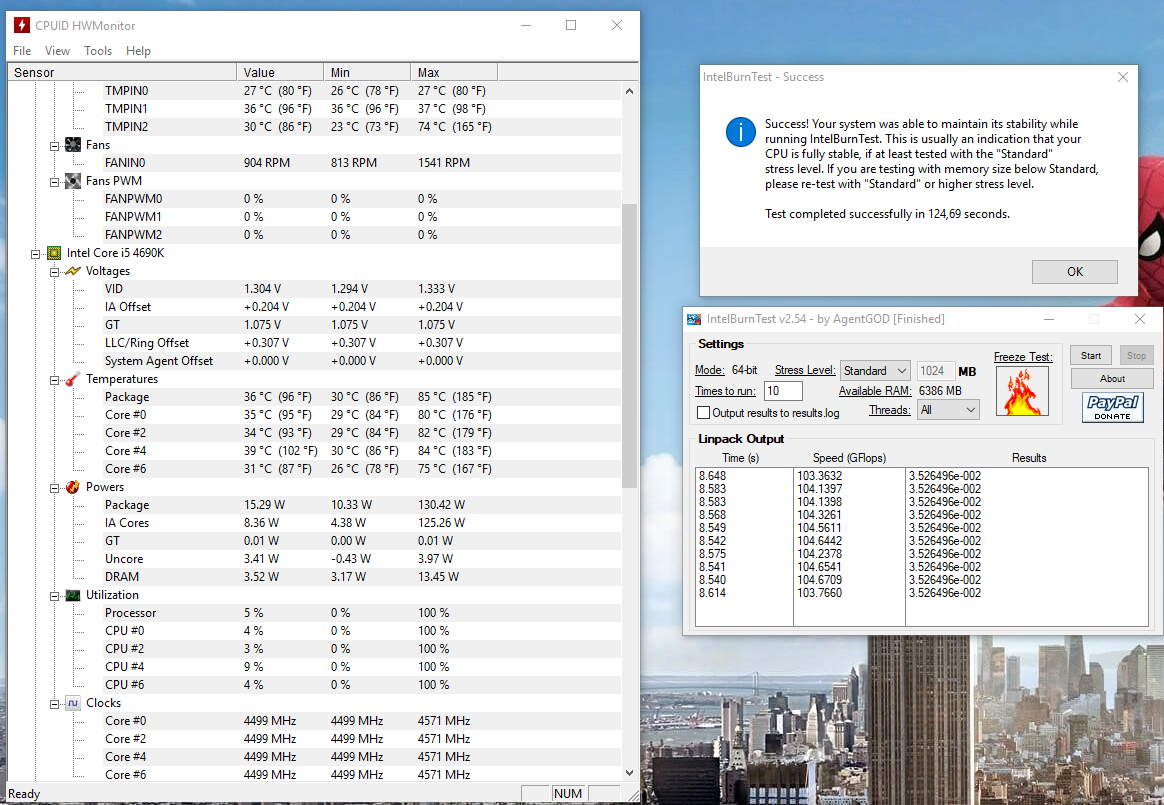Click the disabled Stop button in IntelBurnTest
This screenshot has width=1164, height=805.
coord(1136,356)
